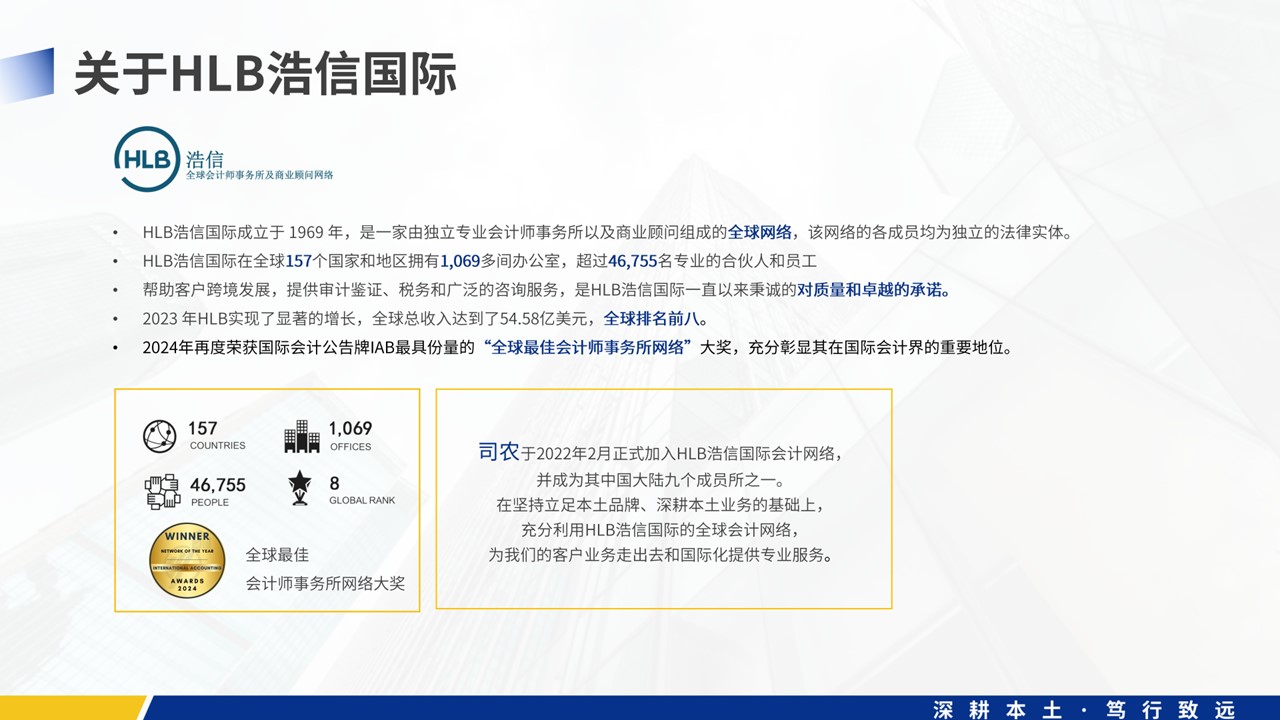Screen dimensions: 1280x720
Task: Click the HLB circular logo
Action: point(147,159)
